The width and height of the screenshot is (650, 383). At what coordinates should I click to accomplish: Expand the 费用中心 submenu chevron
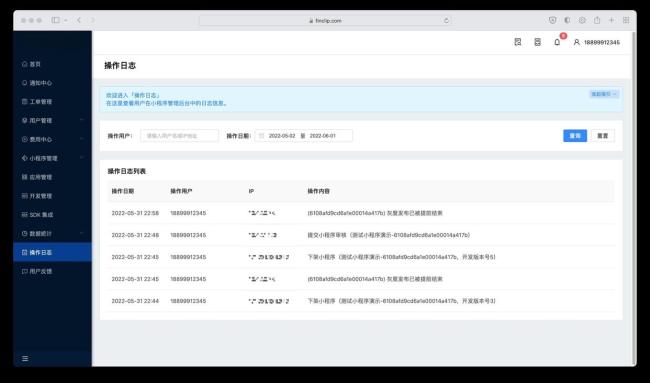[82, 139]
